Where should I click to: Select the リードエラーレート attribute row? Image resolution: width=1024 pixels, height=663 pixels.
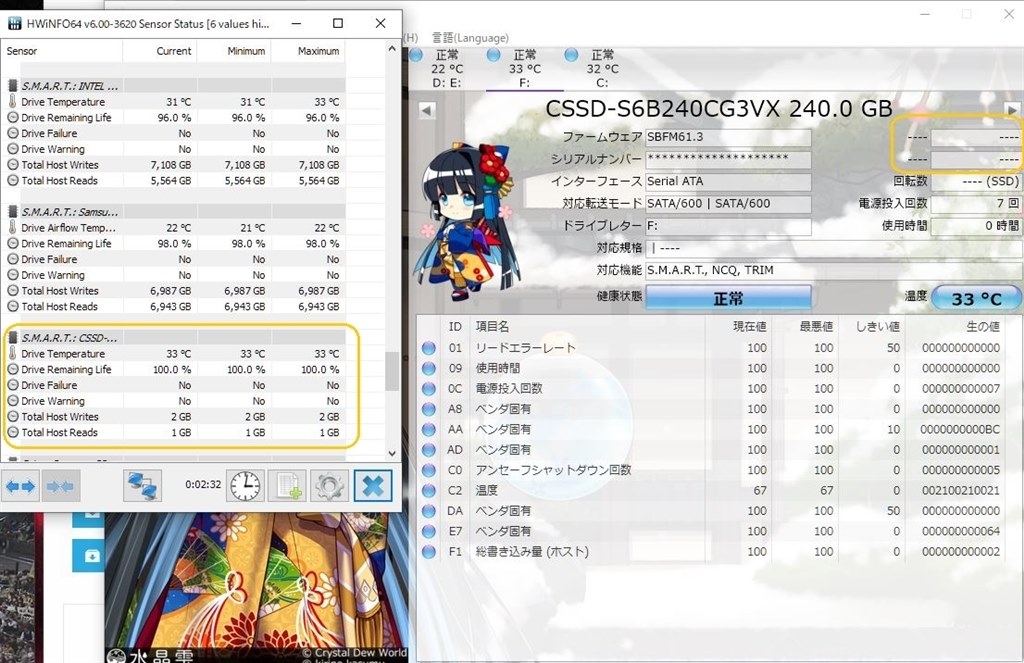(711, 348)
